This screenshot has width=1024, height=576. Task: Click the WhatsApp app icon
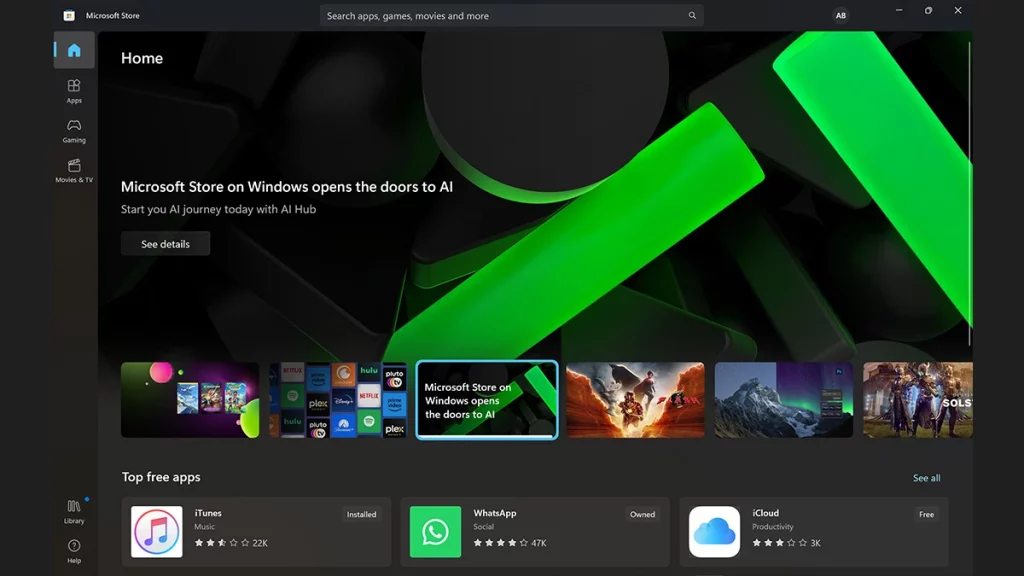pos(436,532)
